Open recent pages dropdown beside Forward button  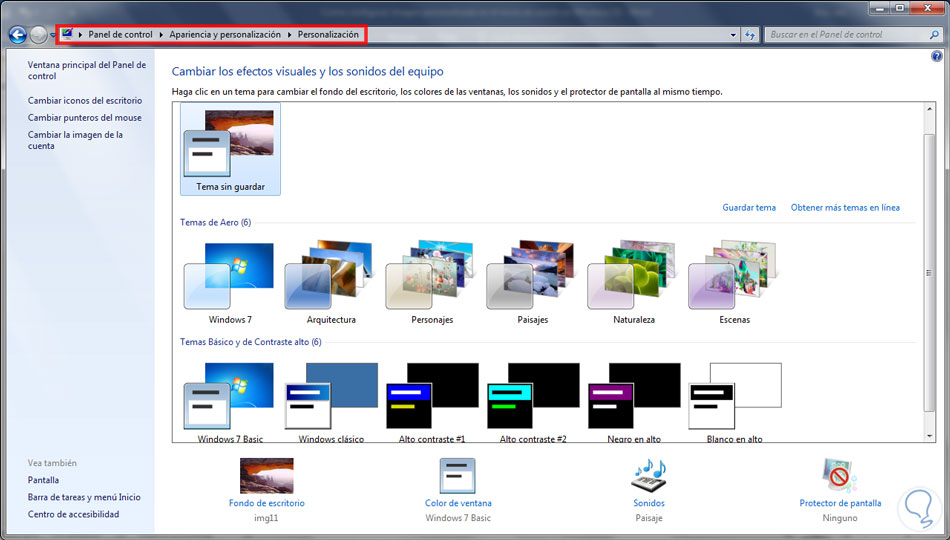52,35
